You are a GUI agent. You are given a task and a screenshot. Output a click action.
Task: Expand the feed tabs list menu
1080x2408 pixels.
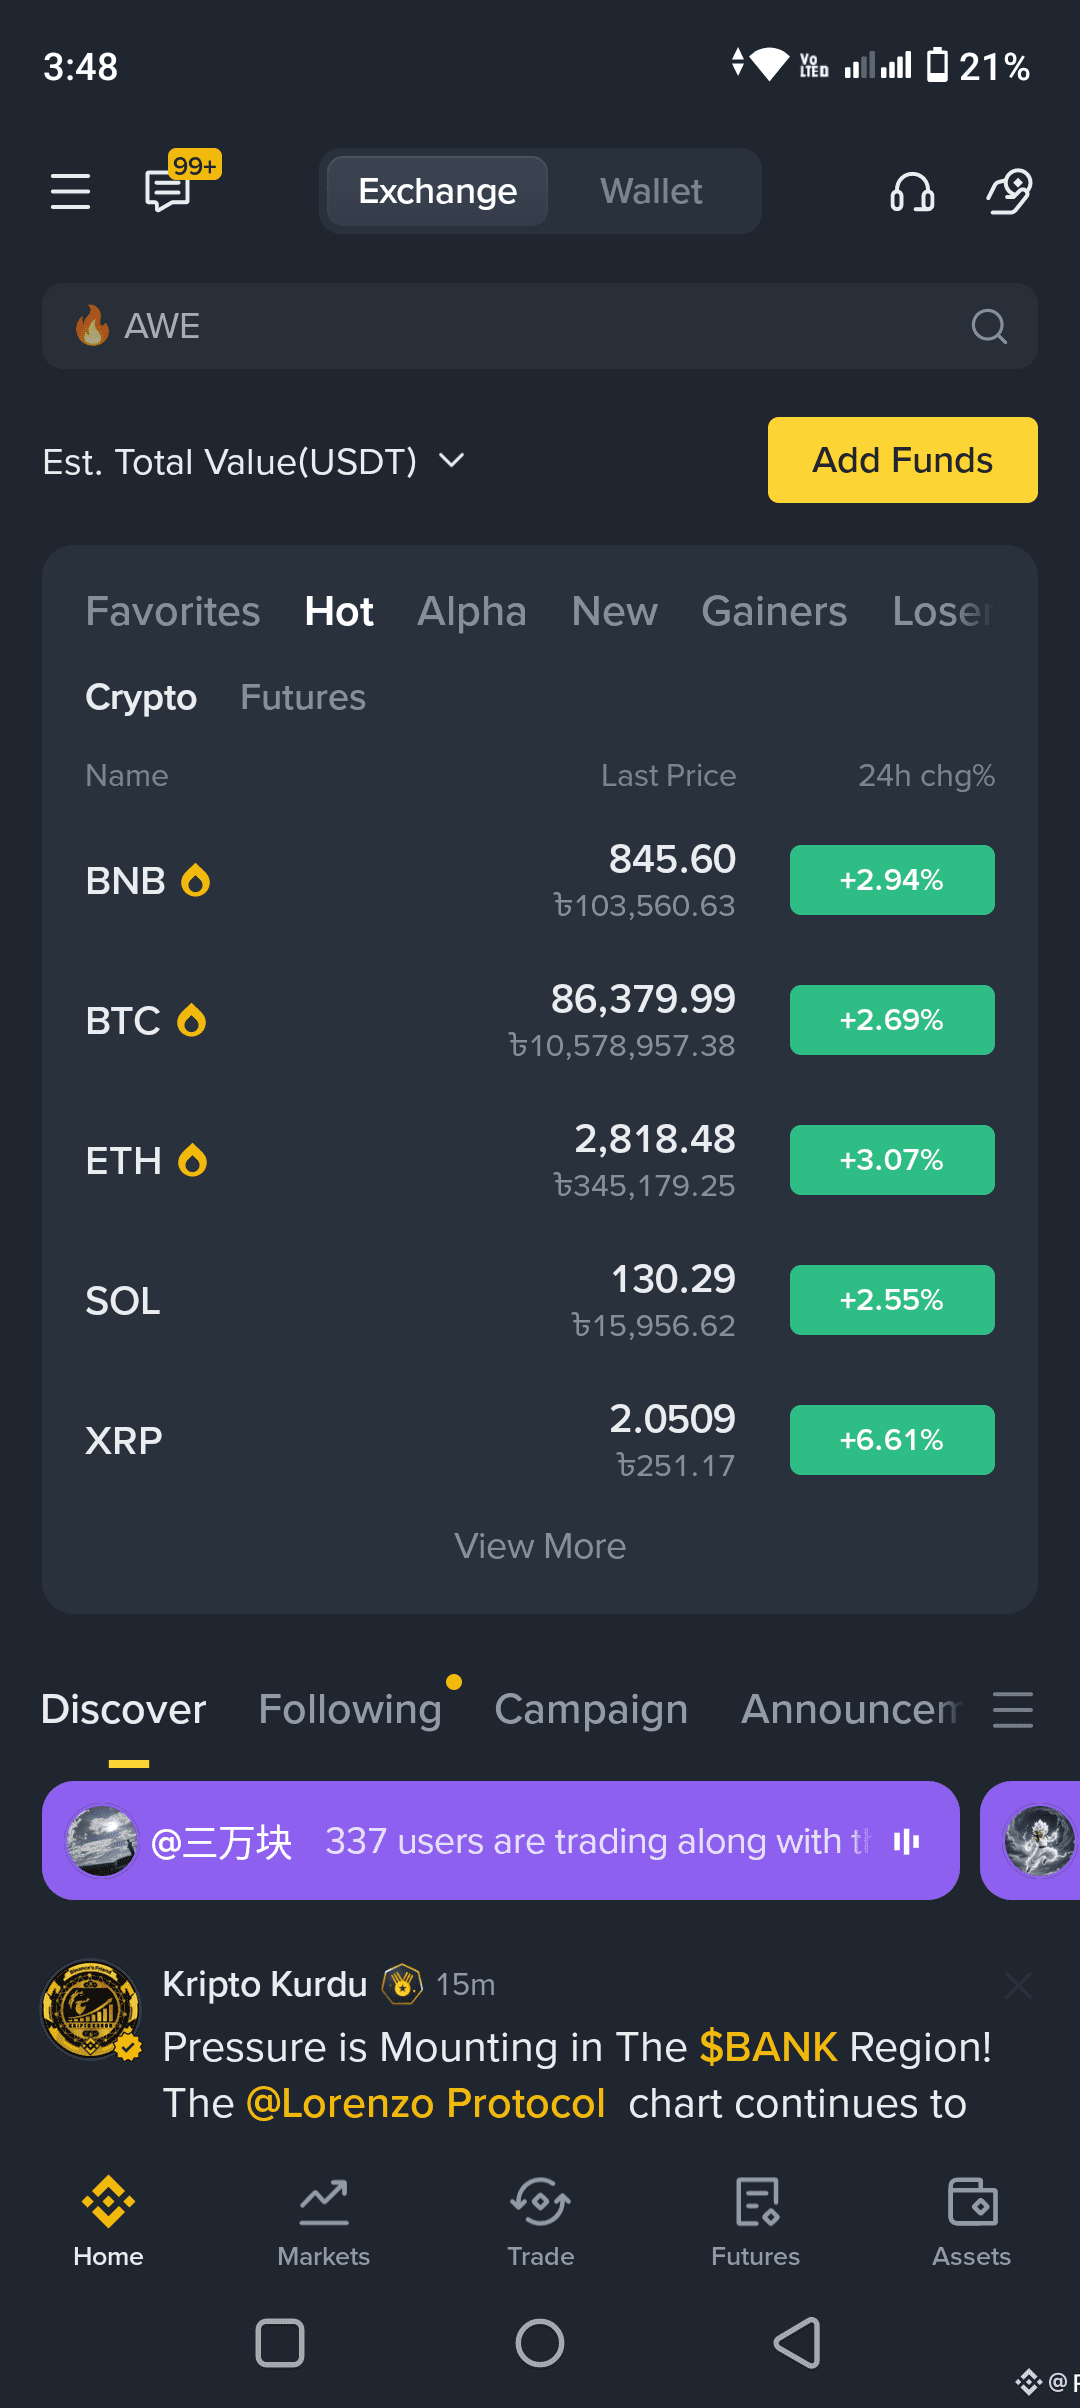pyautogui.click(x=1012, y=1710)
